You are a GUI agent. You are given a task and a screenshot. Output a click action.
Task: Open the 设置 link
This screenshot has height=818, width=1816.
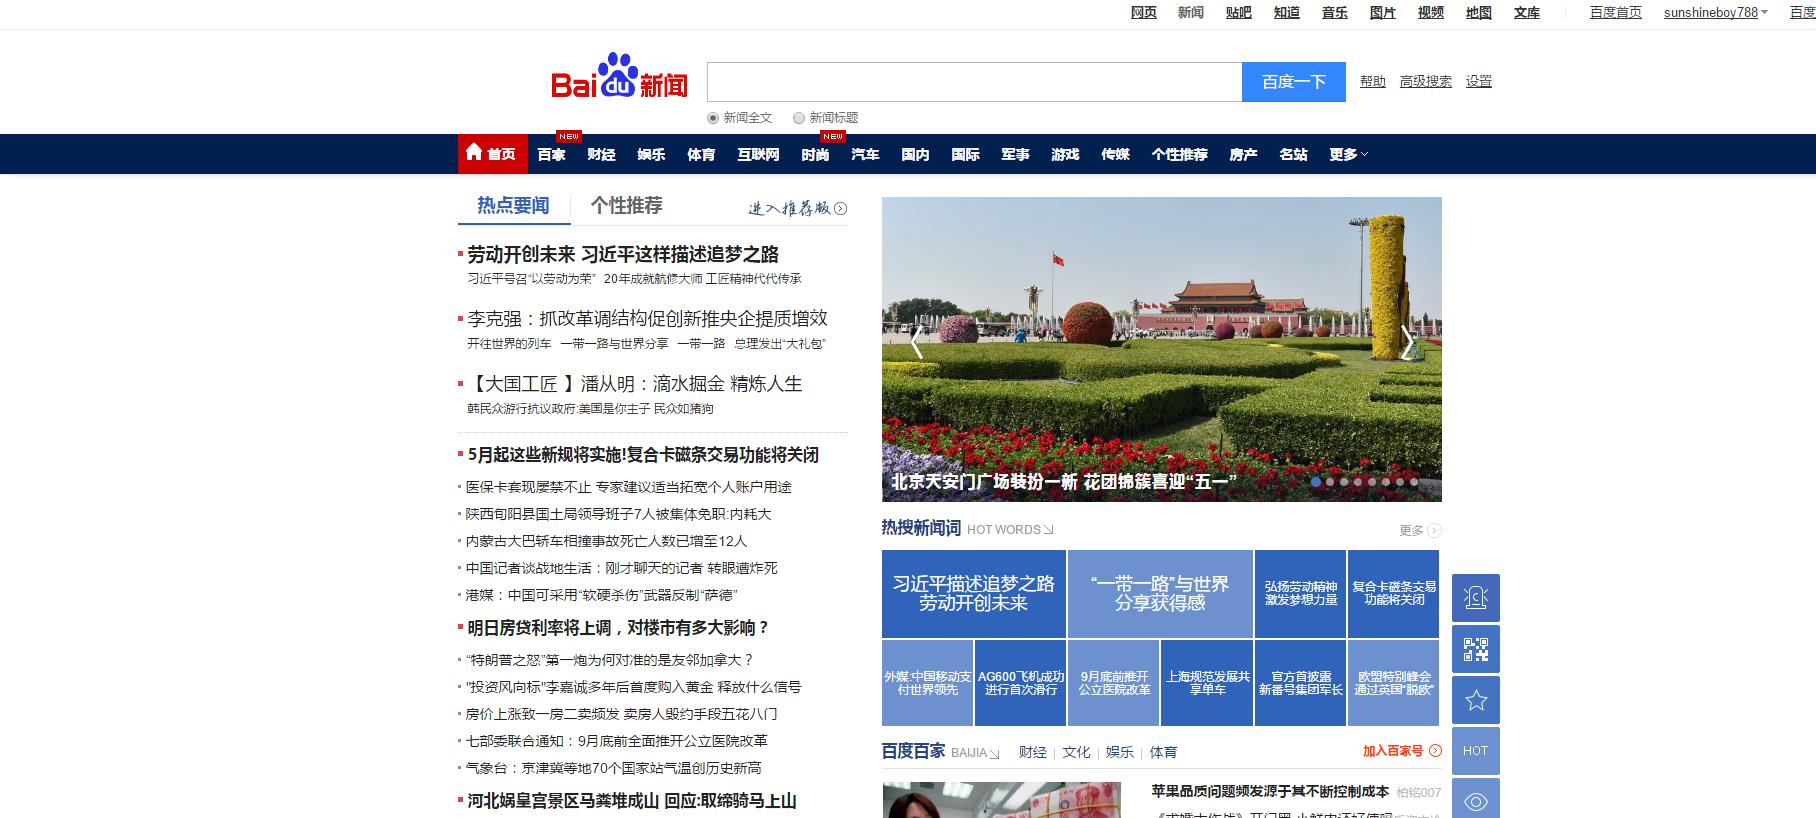[x=1479, y=81]
